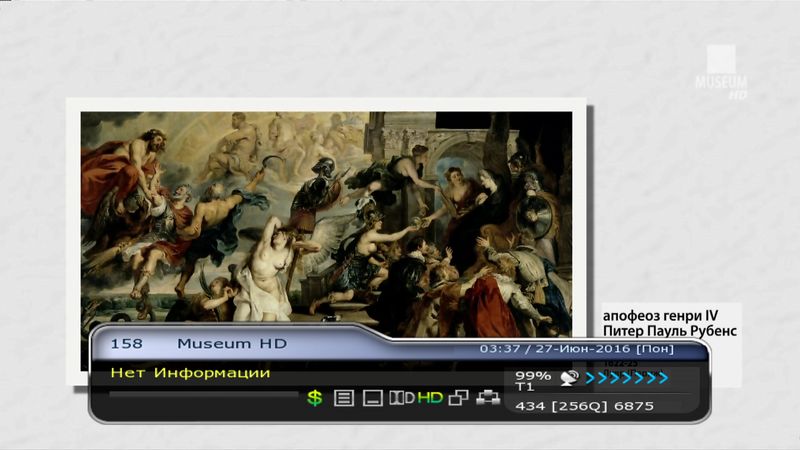Select the program progress bar
The height and width of the screenshot is (450, 800).
click(203, 396)
